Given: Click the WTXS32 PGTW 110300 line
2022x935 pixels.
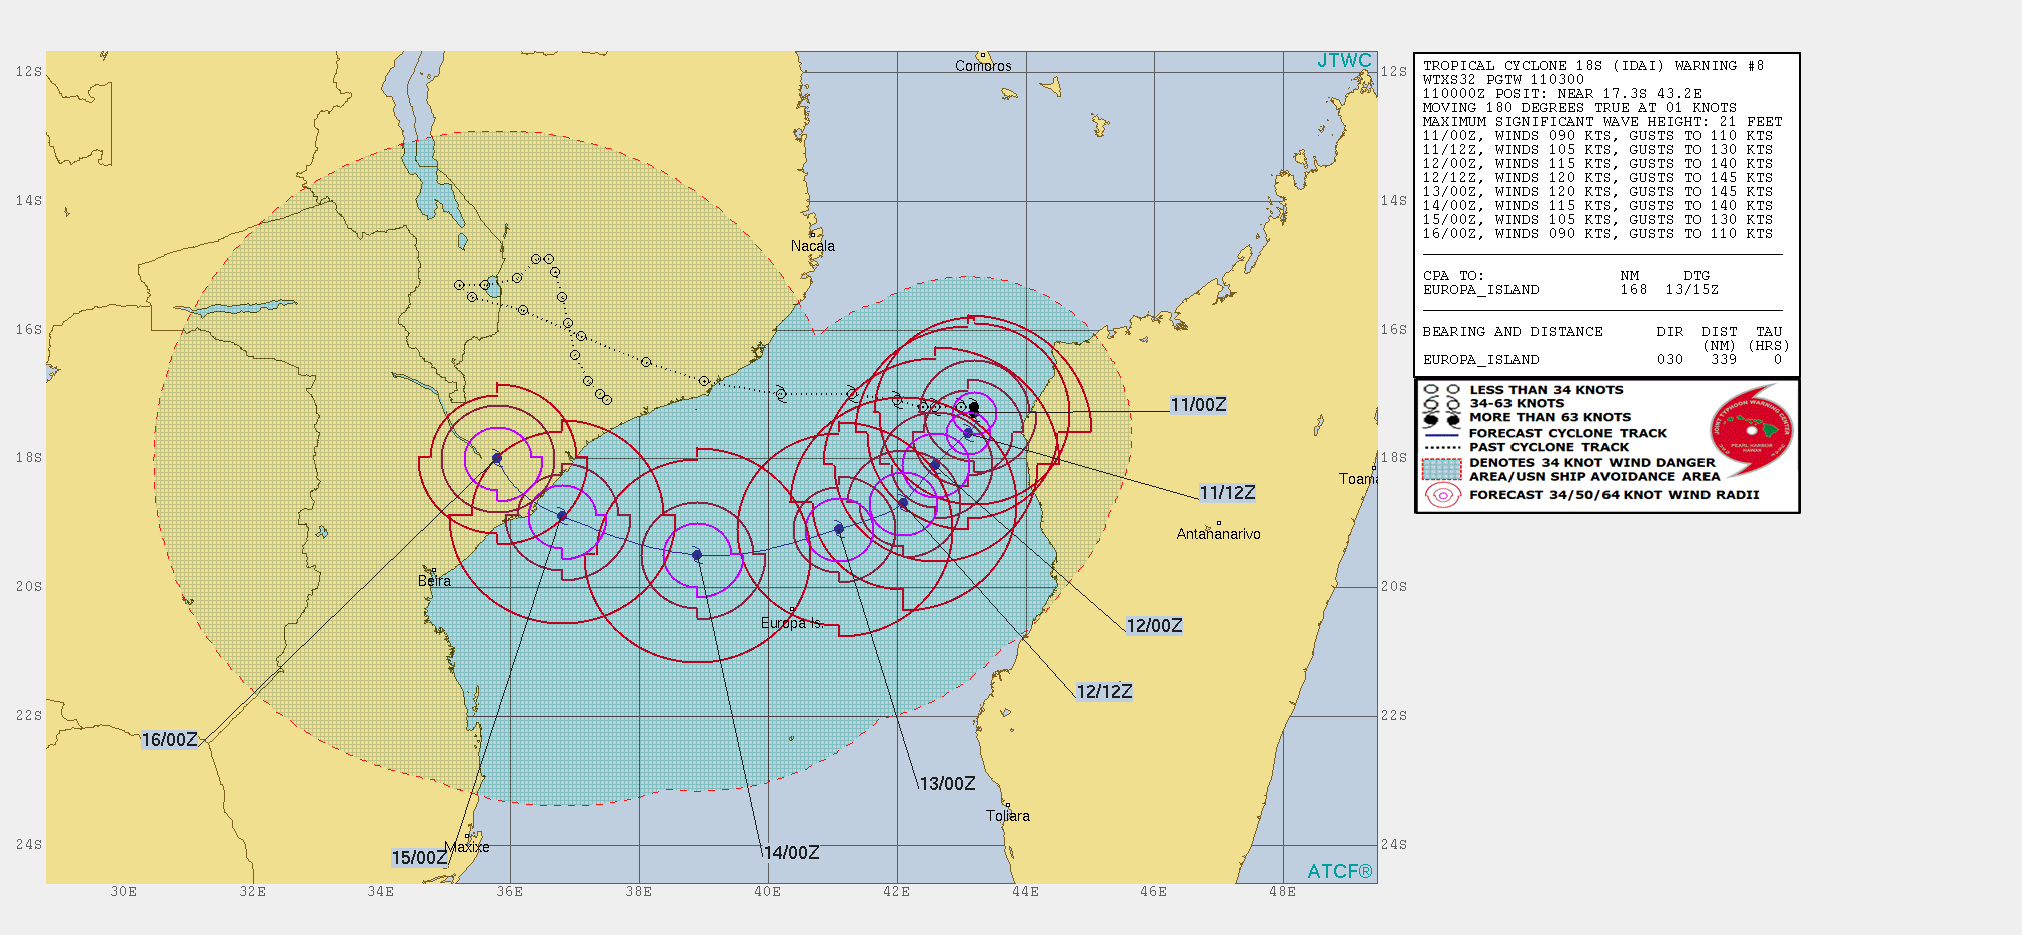Looking at the screenshot, I should coord(1503,80).
